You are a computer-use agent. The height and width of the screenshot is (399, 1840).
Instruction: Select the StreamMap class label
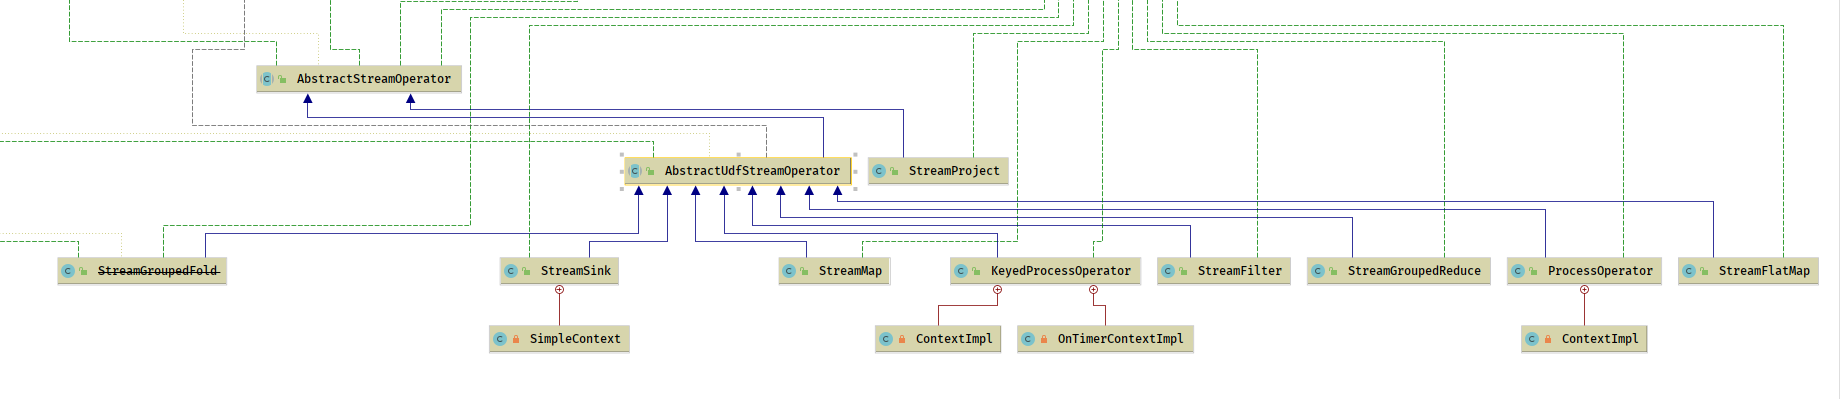[x=850, y=271]
